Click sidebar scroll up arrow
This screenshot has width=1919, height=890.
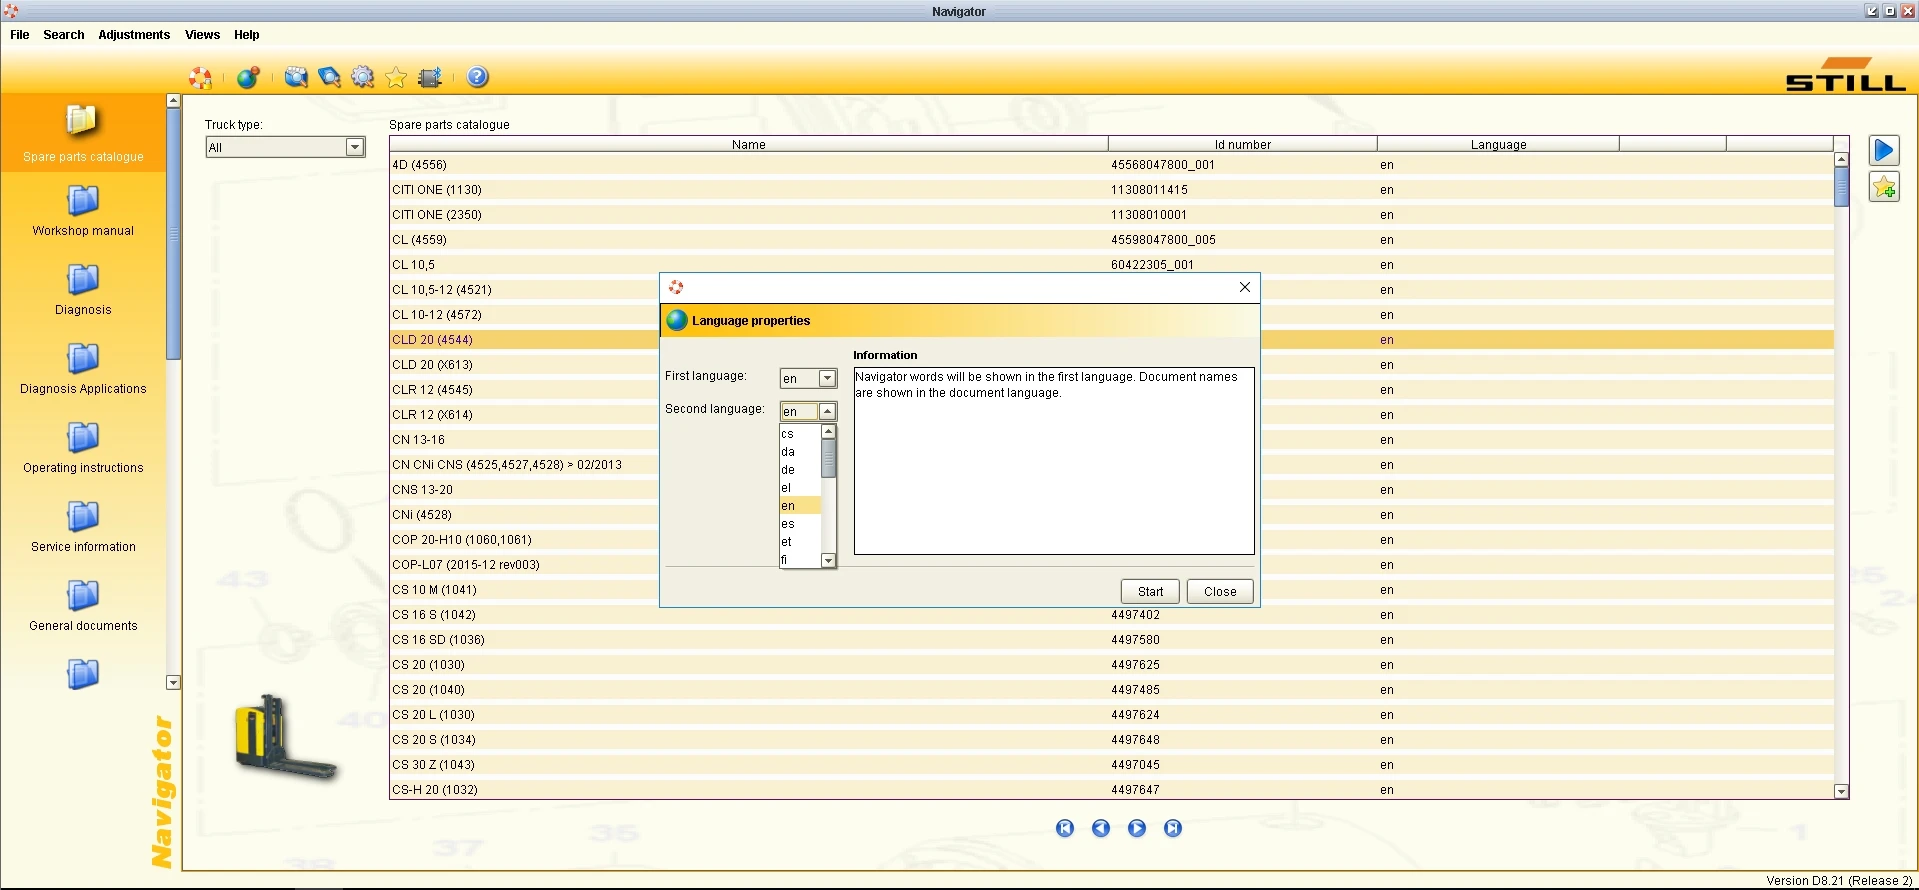(x=173, y=100)
